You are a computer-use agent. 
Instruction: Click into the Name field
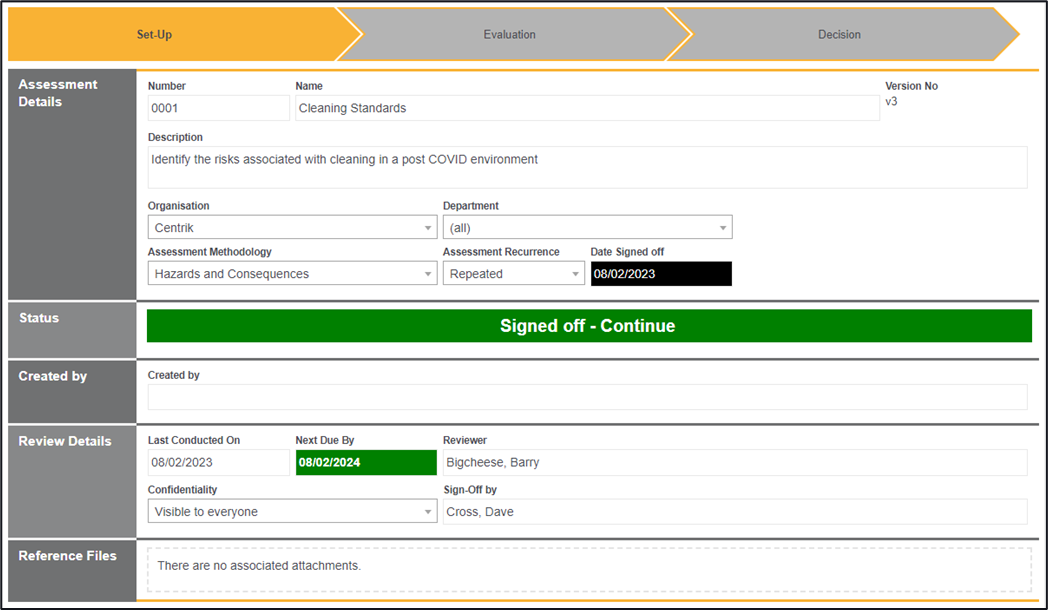tap(587, 108)
